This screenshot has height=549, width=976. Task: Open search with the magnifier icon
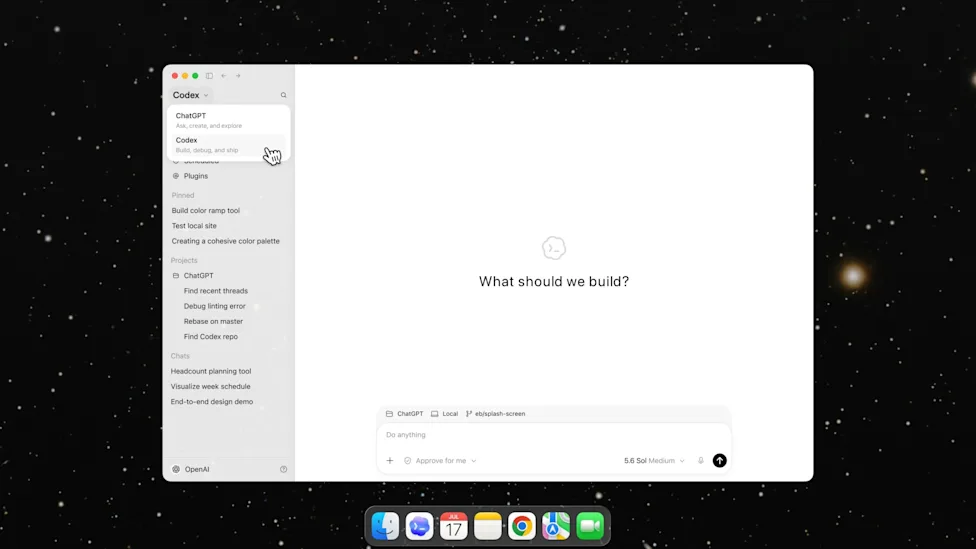point(283,95)
